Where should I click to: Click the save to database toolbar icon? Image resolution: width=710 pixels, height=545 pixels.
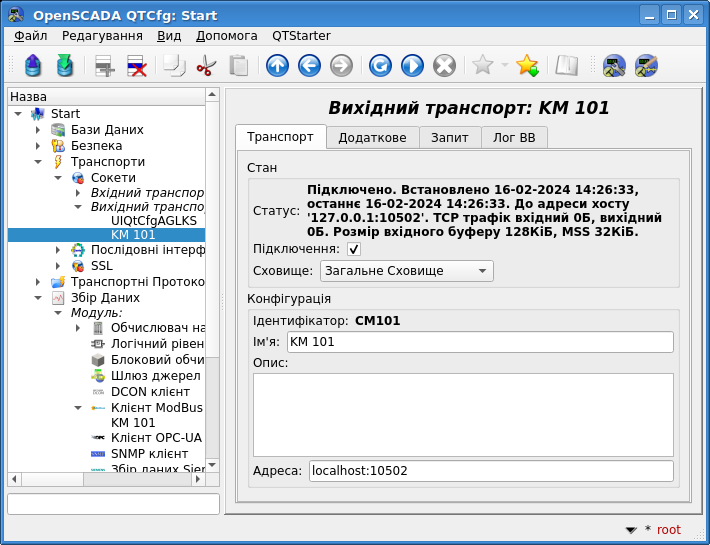65,66
